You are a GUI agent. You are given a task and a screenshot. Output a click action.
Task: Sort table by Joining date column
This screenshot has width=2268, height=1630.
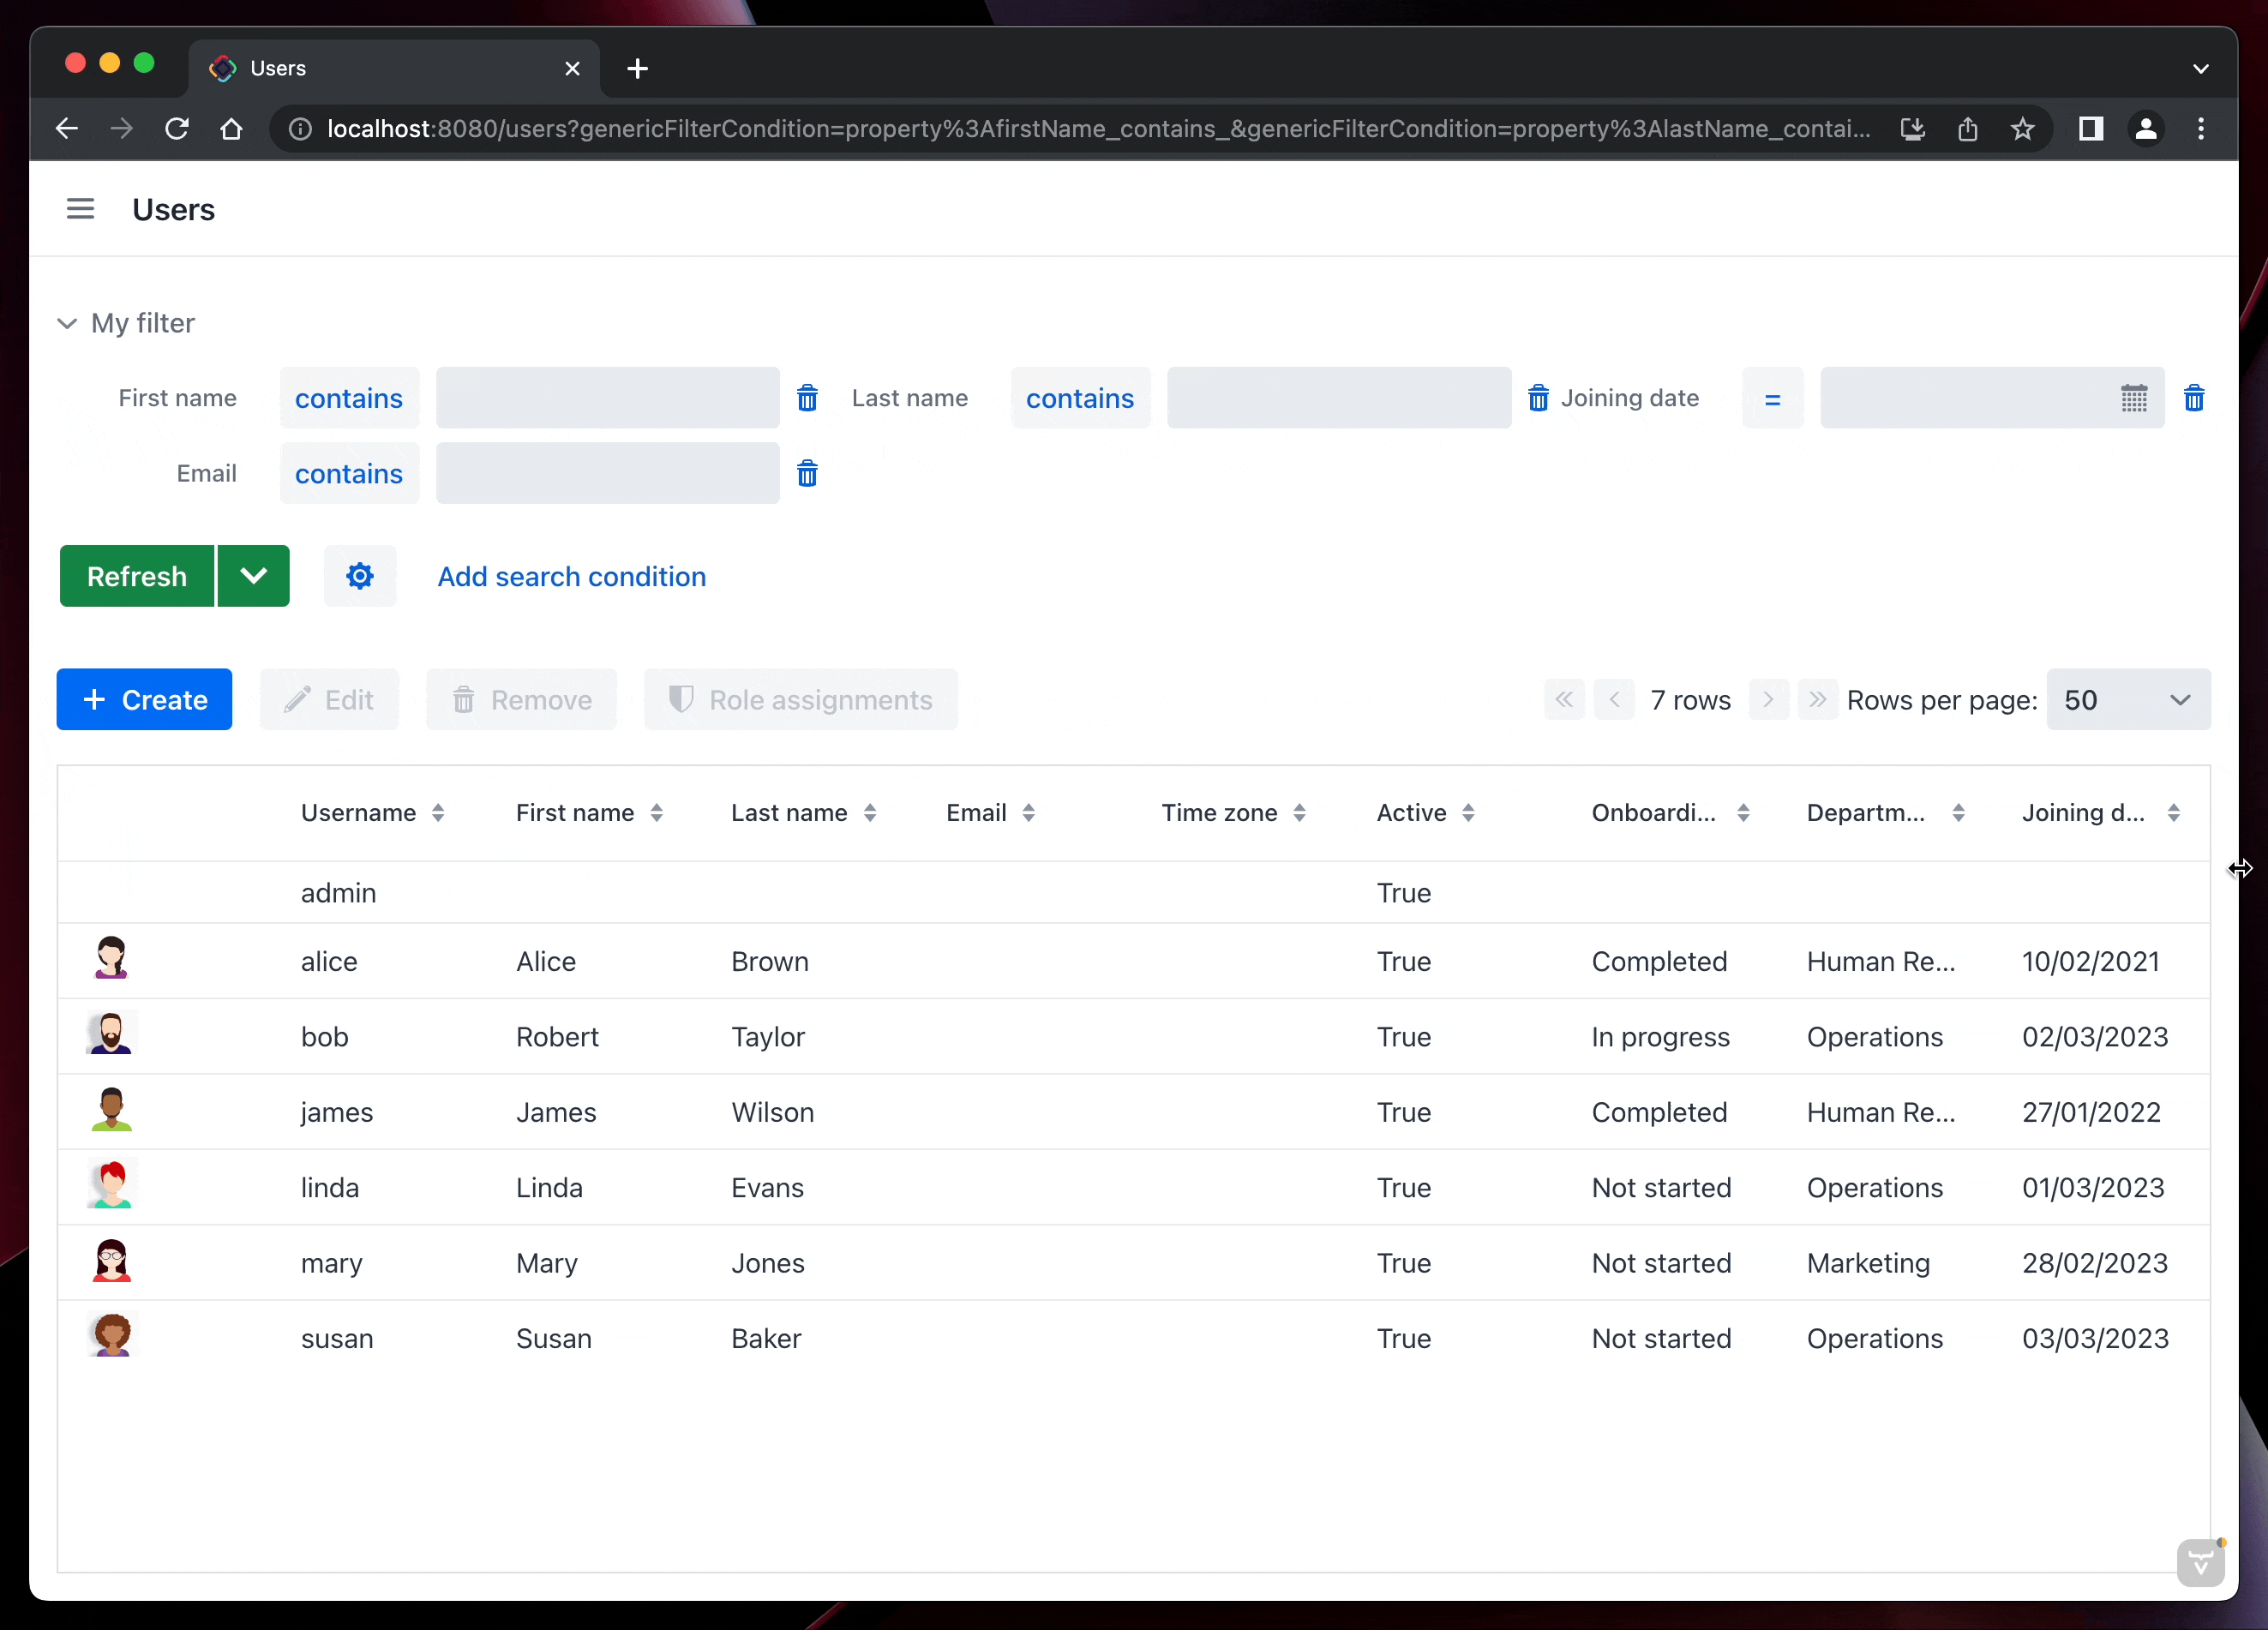point(2173,813)
